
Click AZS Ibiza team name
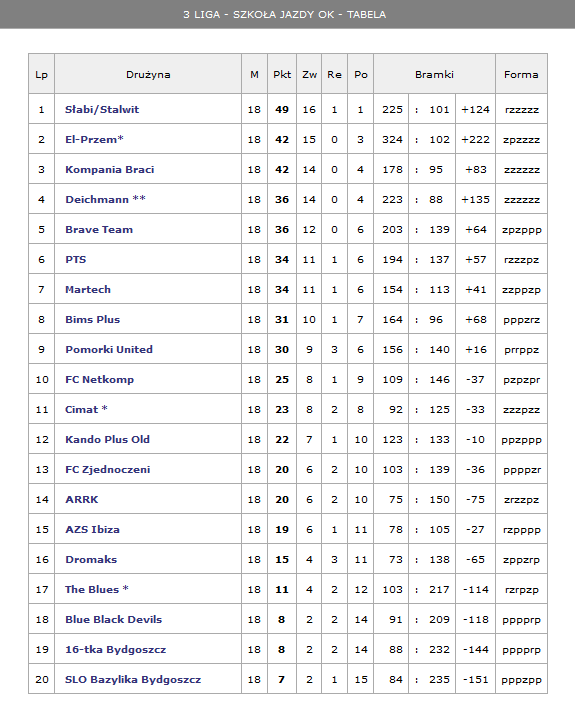point(92,529)
